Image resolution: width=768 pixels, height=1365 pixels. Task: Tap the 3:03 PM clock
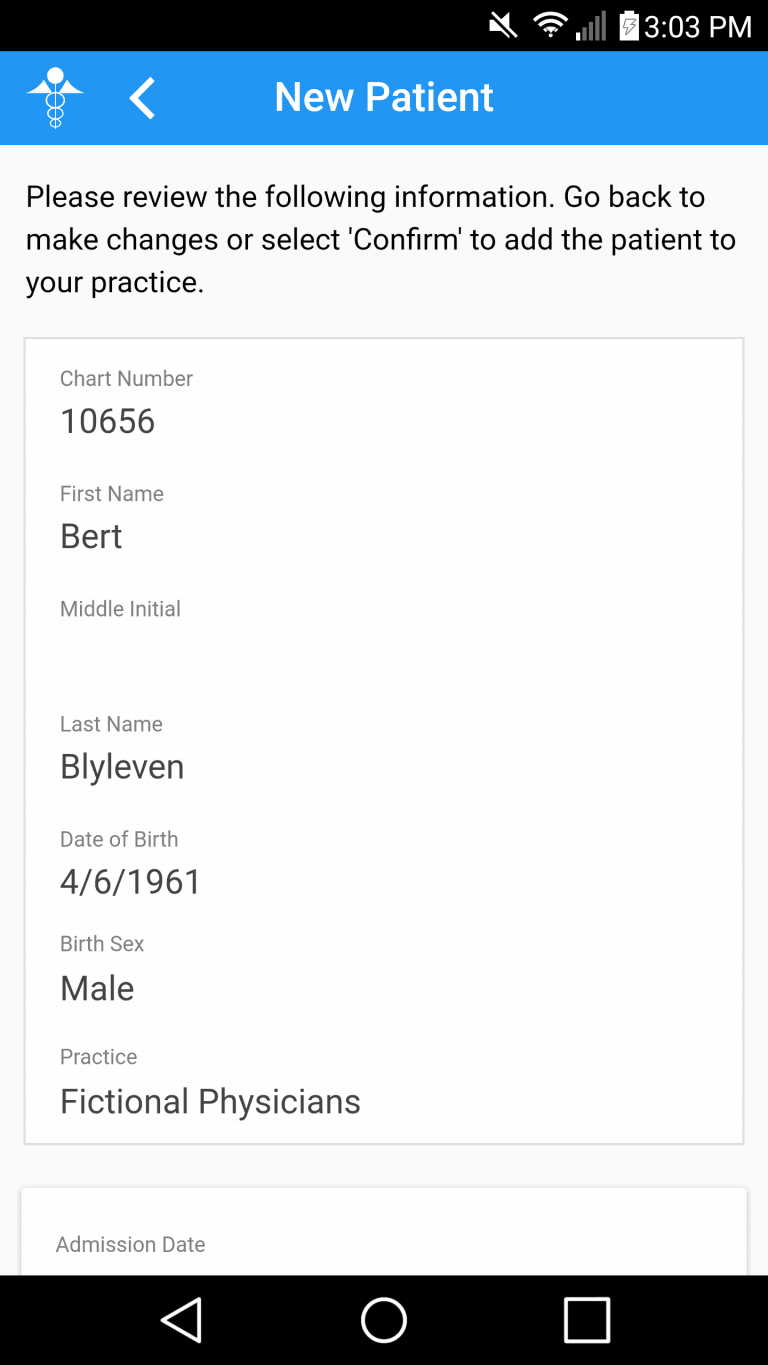[x=698, y=26]
